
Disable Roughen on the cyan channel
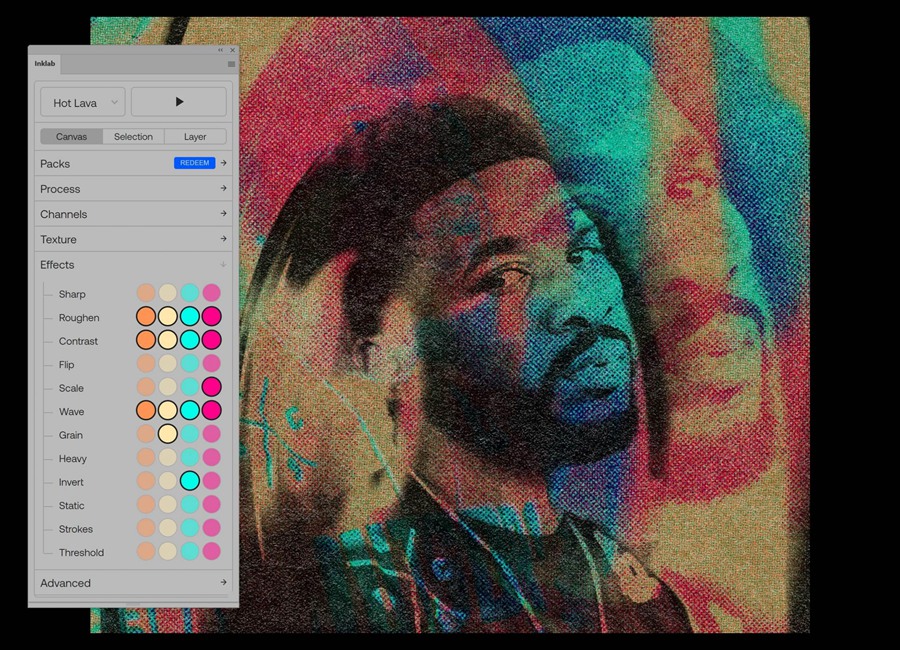click(189, 317)
